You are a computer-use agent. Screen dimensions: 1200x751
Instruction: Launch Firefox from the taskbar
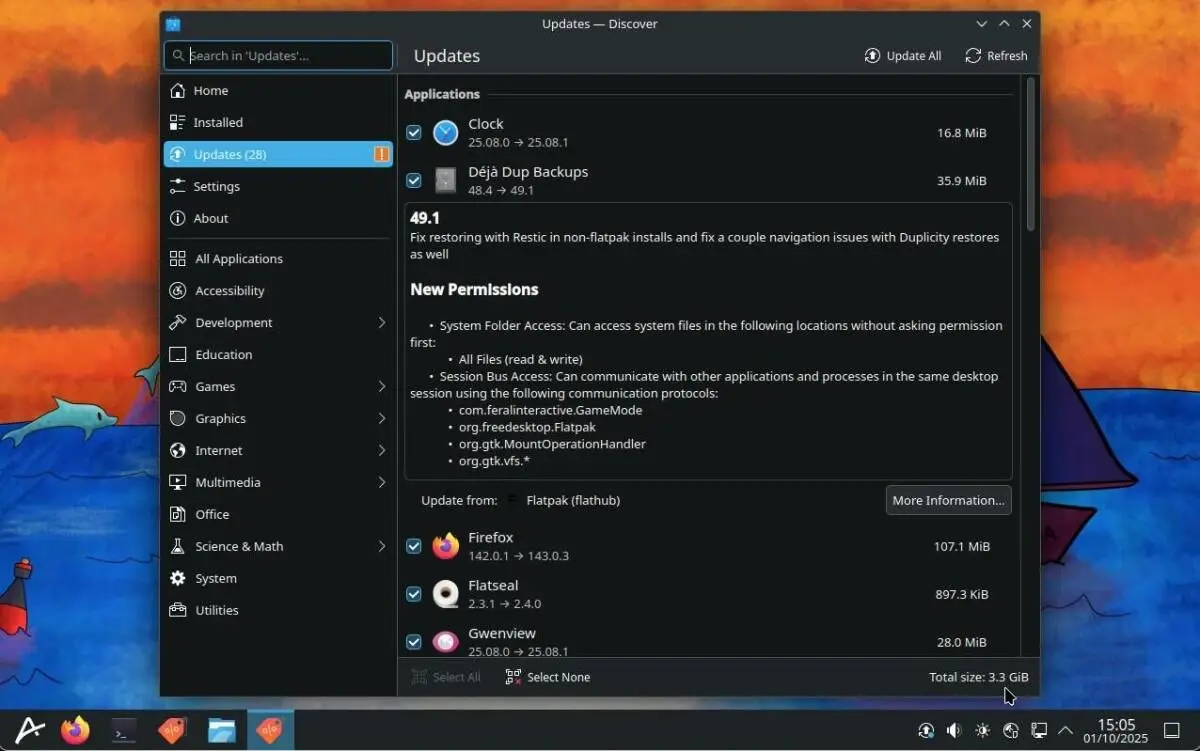coord(75,731)
